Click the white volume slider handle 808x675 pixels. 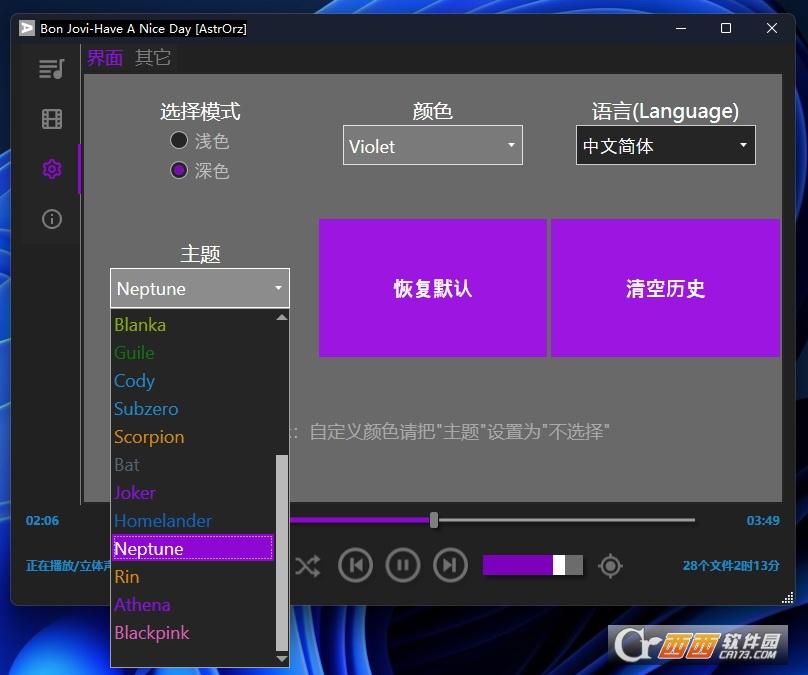[559, 565]
